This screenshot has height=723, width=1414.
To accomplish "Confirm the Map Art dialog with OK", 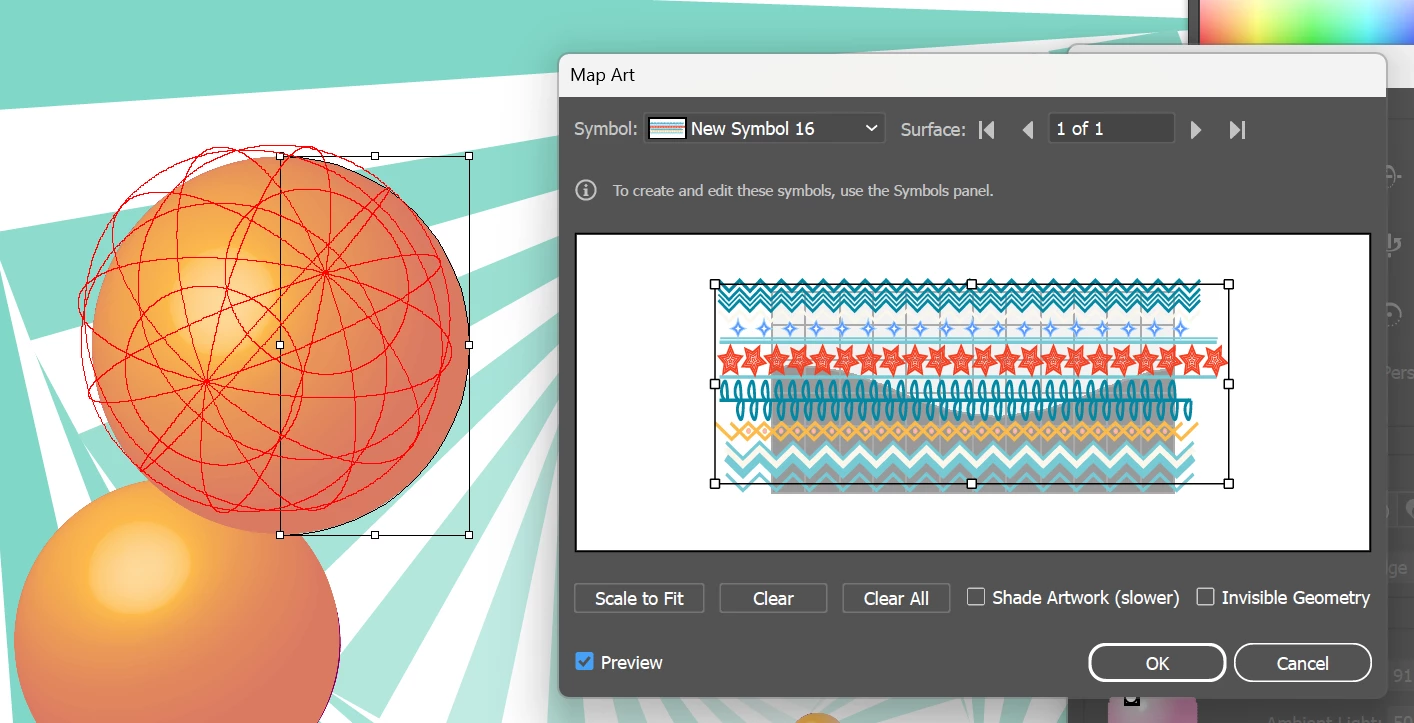I will (x=1157, y=662).
